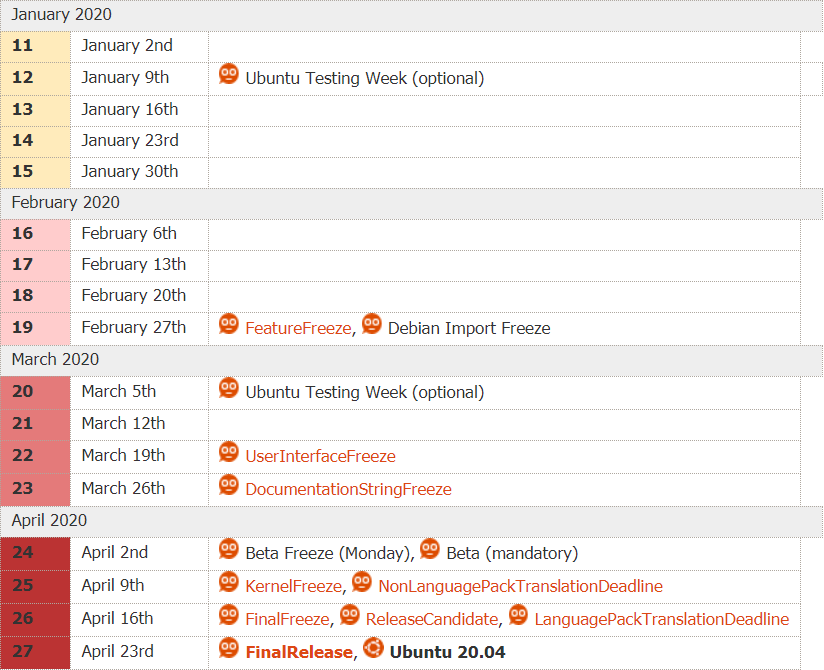This screenshot has width=824, height=670.
Task: Open the NonLanguagePackTranslationDeadline link
Action: [x=520, y=586]
